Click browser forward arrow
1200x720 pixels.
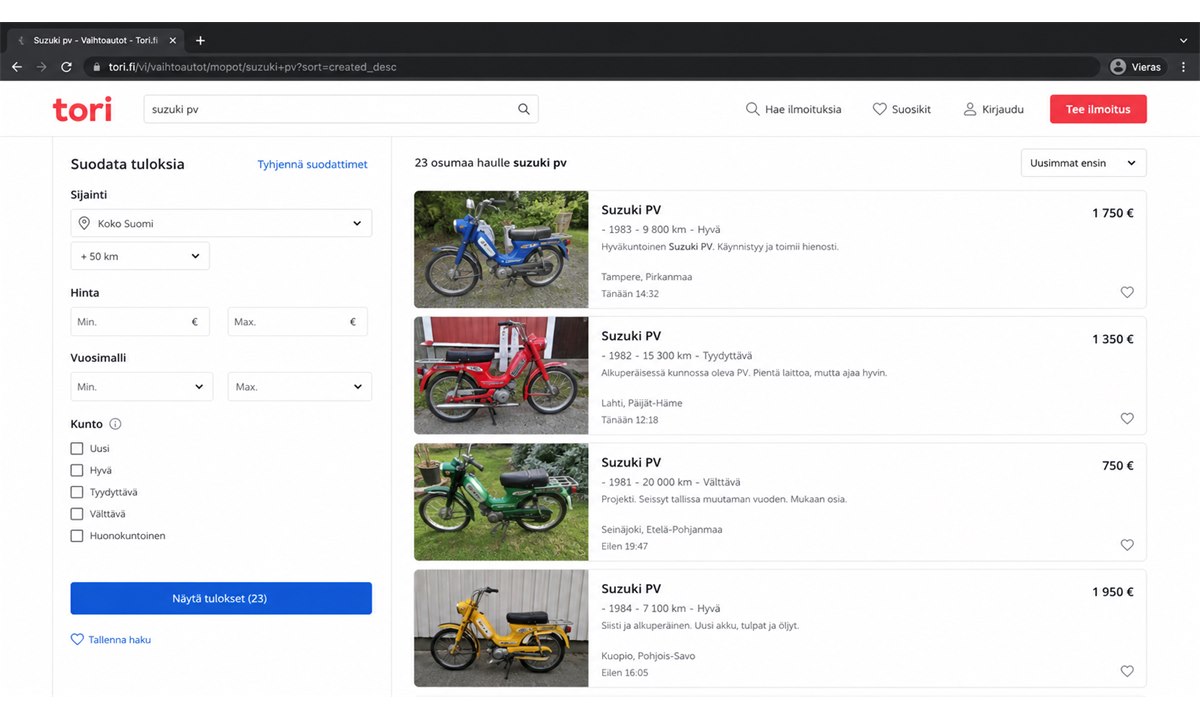point(41,67)
